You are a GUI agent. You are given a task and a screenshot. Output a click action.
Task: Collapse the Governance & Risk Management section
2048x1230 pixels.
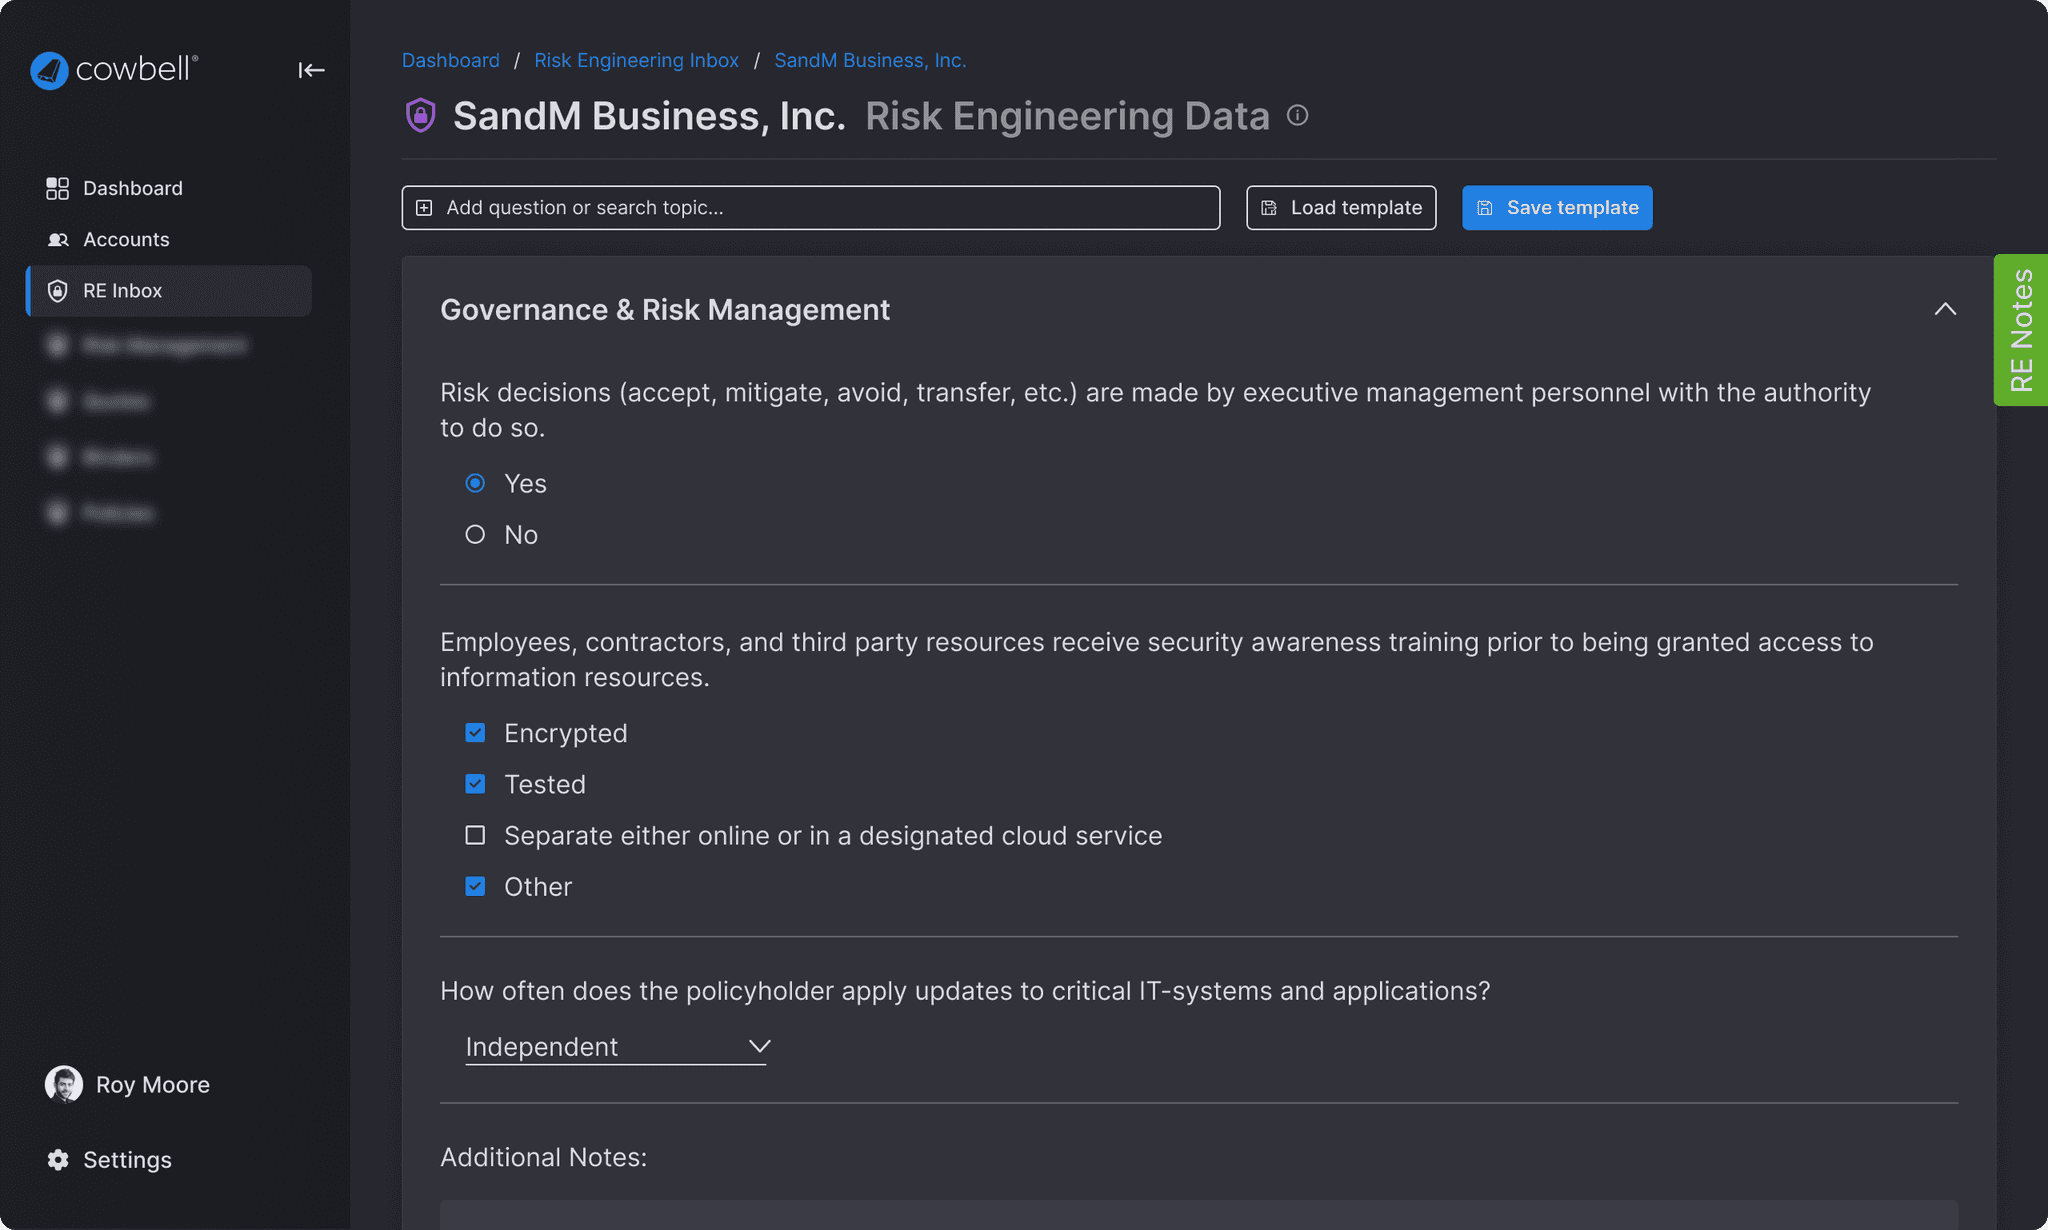point(1945,309)
